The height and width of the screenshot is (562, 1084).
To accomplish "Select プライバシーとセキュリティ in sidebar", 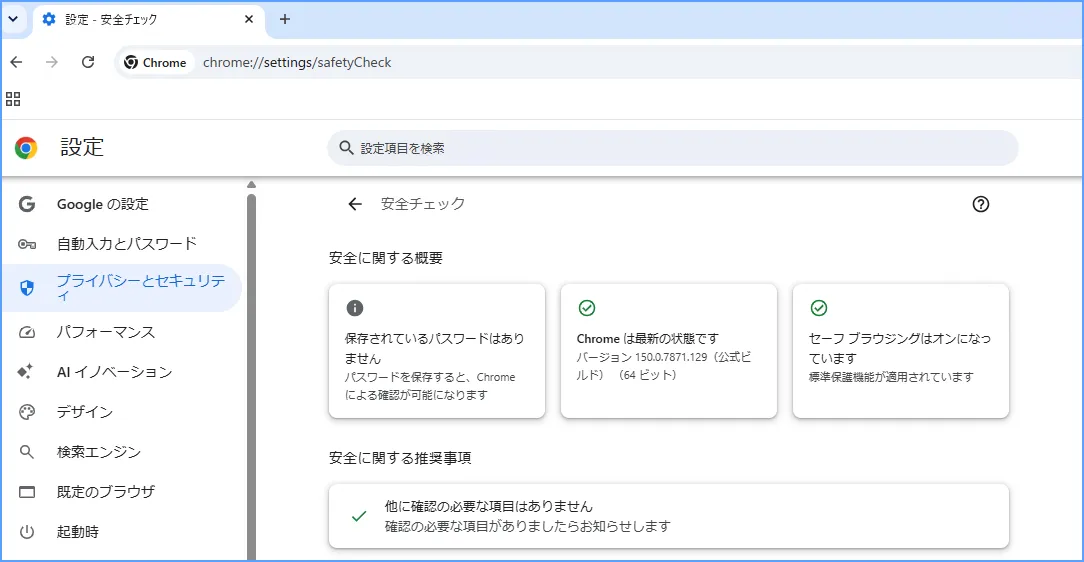I will [x=122, y=288].
